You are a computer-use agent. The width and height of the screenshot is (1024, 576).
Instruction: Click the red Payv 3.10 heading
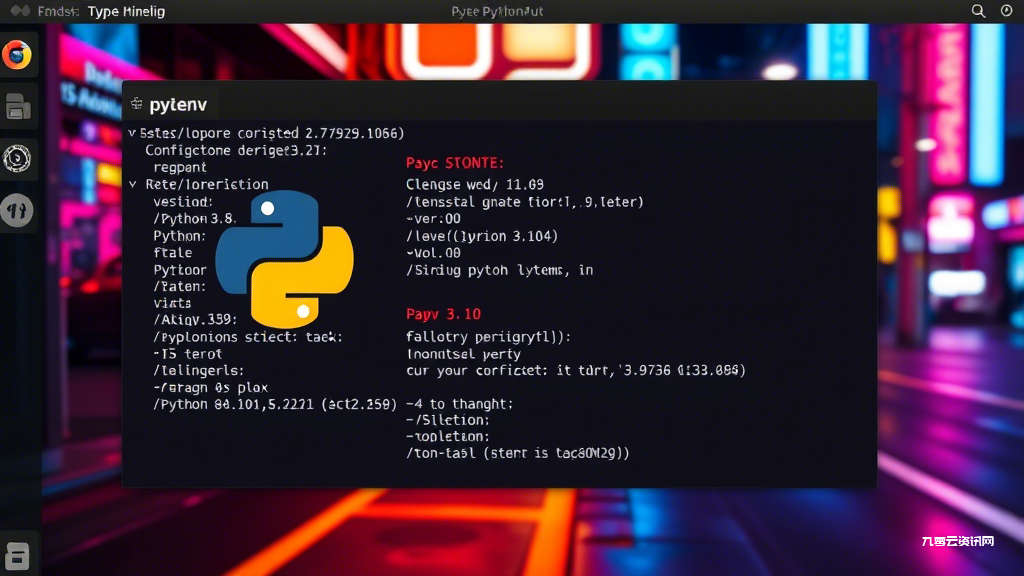click(443, 314)
